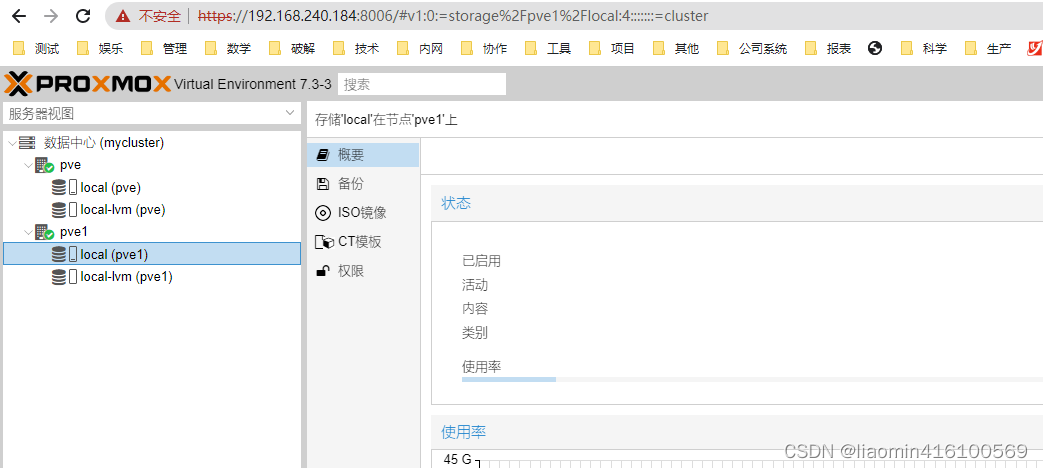Screen dimensions: 1043x468
Task: Click the cube icon next to CT模板
Action: (x=323, y=242)
